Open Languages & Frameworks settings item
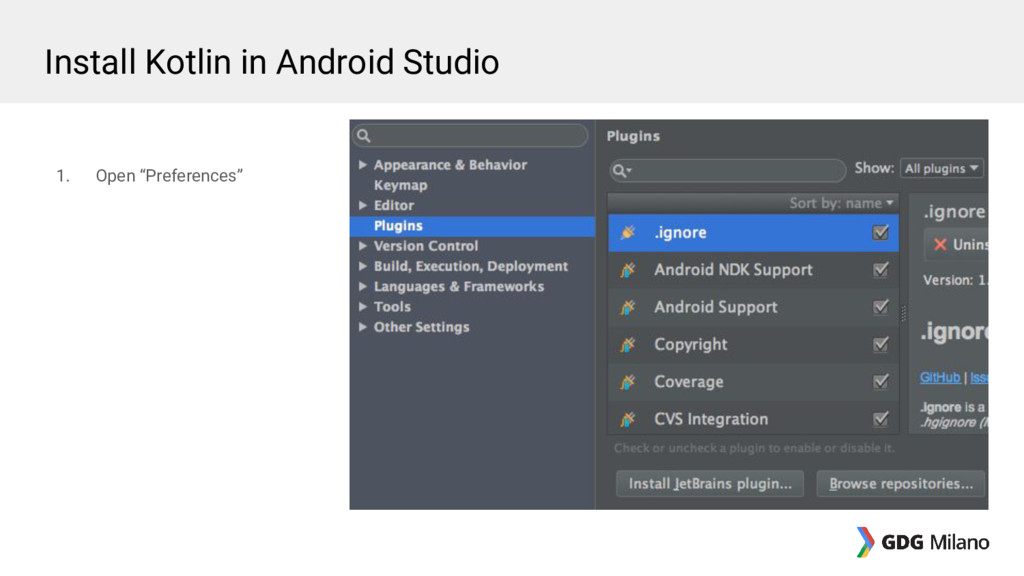 458,287
